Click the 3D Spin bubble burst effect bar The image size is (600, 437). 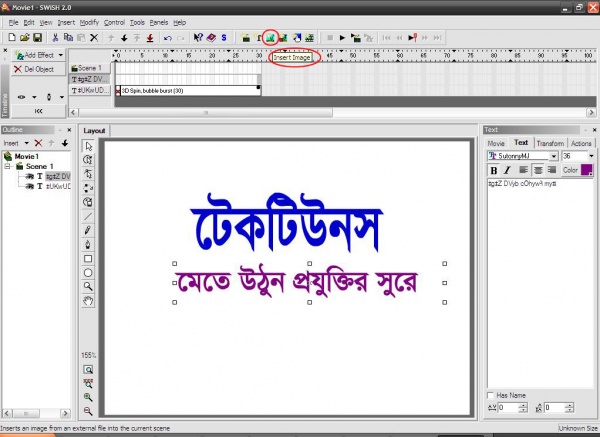coord(190,91)
